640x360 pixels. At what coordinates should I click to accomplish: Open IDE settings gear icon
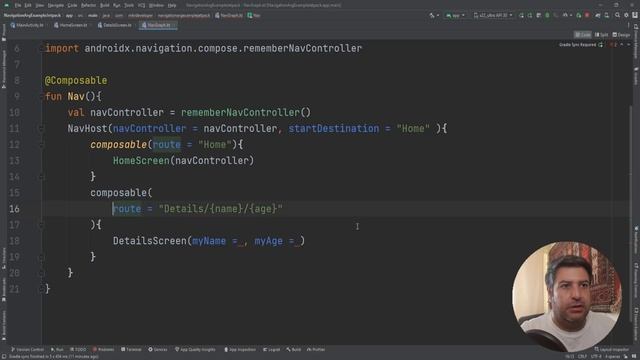(x=626, y=16)
